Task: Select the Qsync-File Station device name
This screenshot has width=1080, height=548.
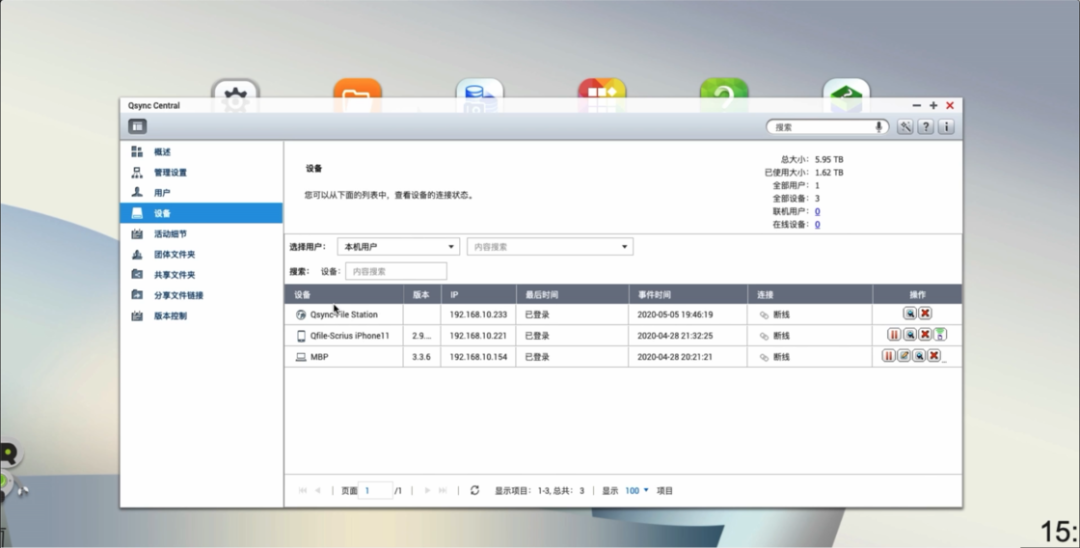Action: (x=344, y=315)
